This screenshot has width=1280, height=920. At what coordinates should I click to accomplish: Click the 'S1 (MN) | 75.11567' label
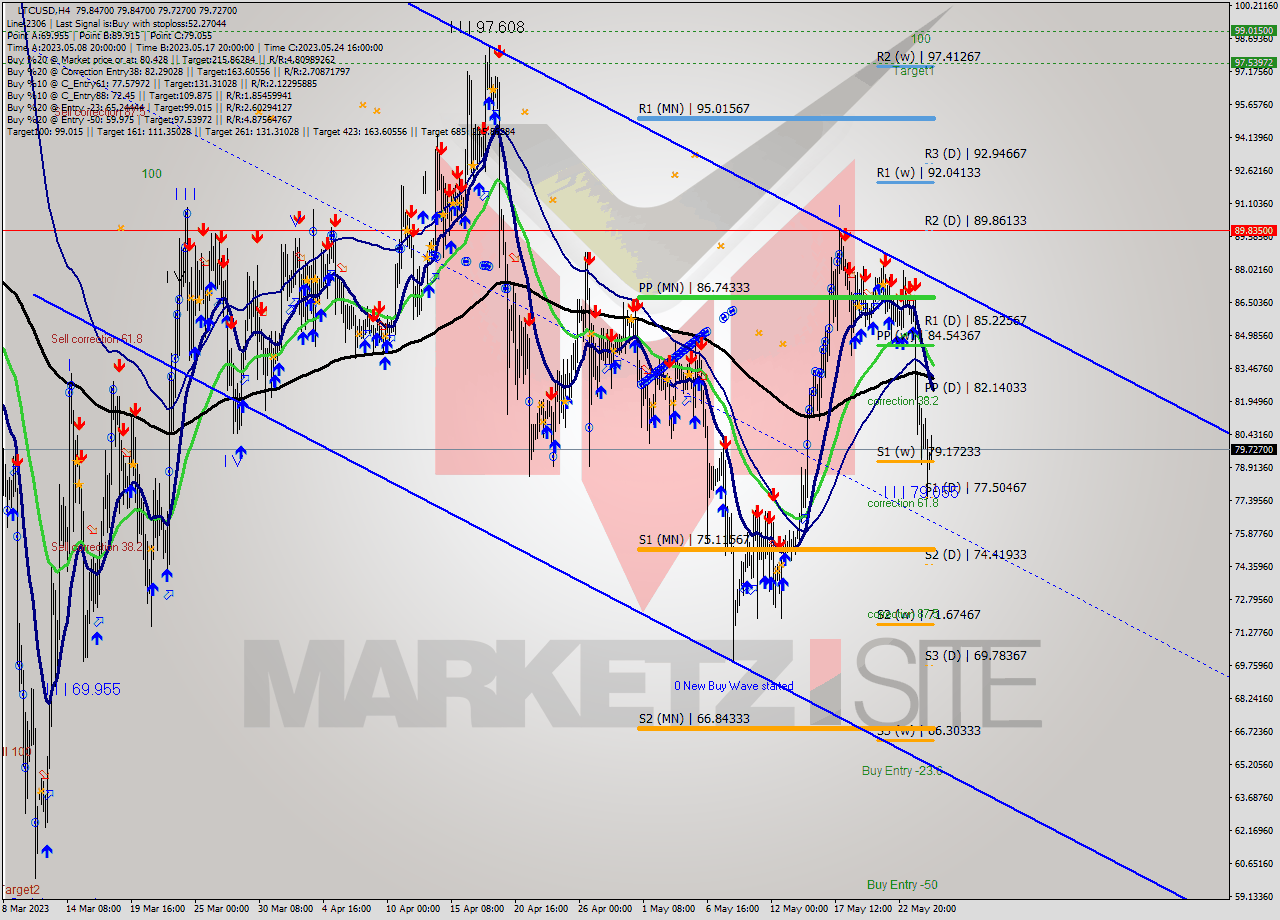[693, 540]
